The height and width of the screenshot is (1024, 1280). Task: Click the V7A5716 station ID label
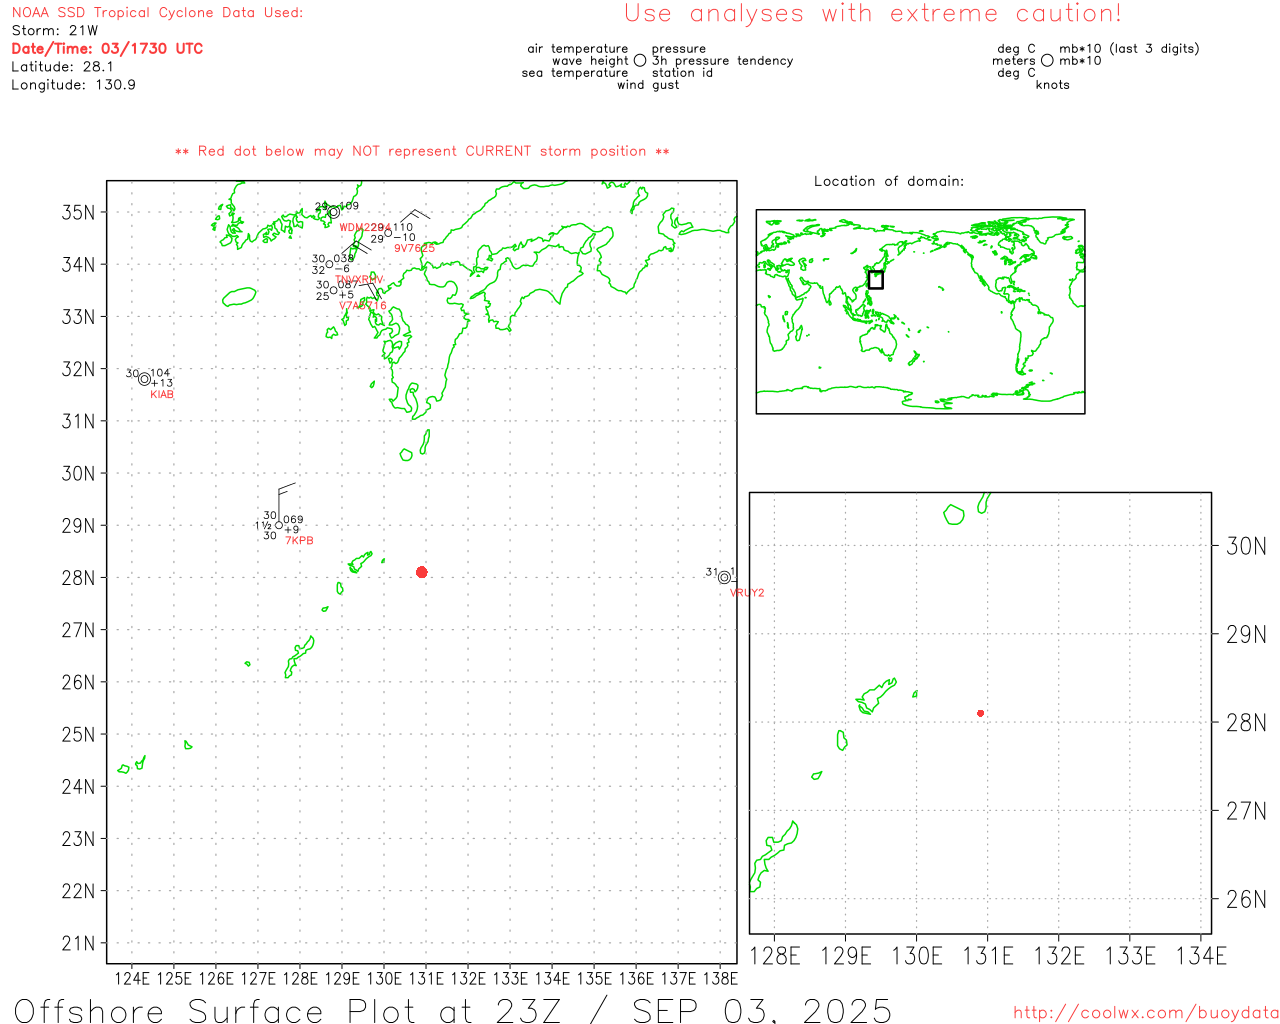coord(362,306)
